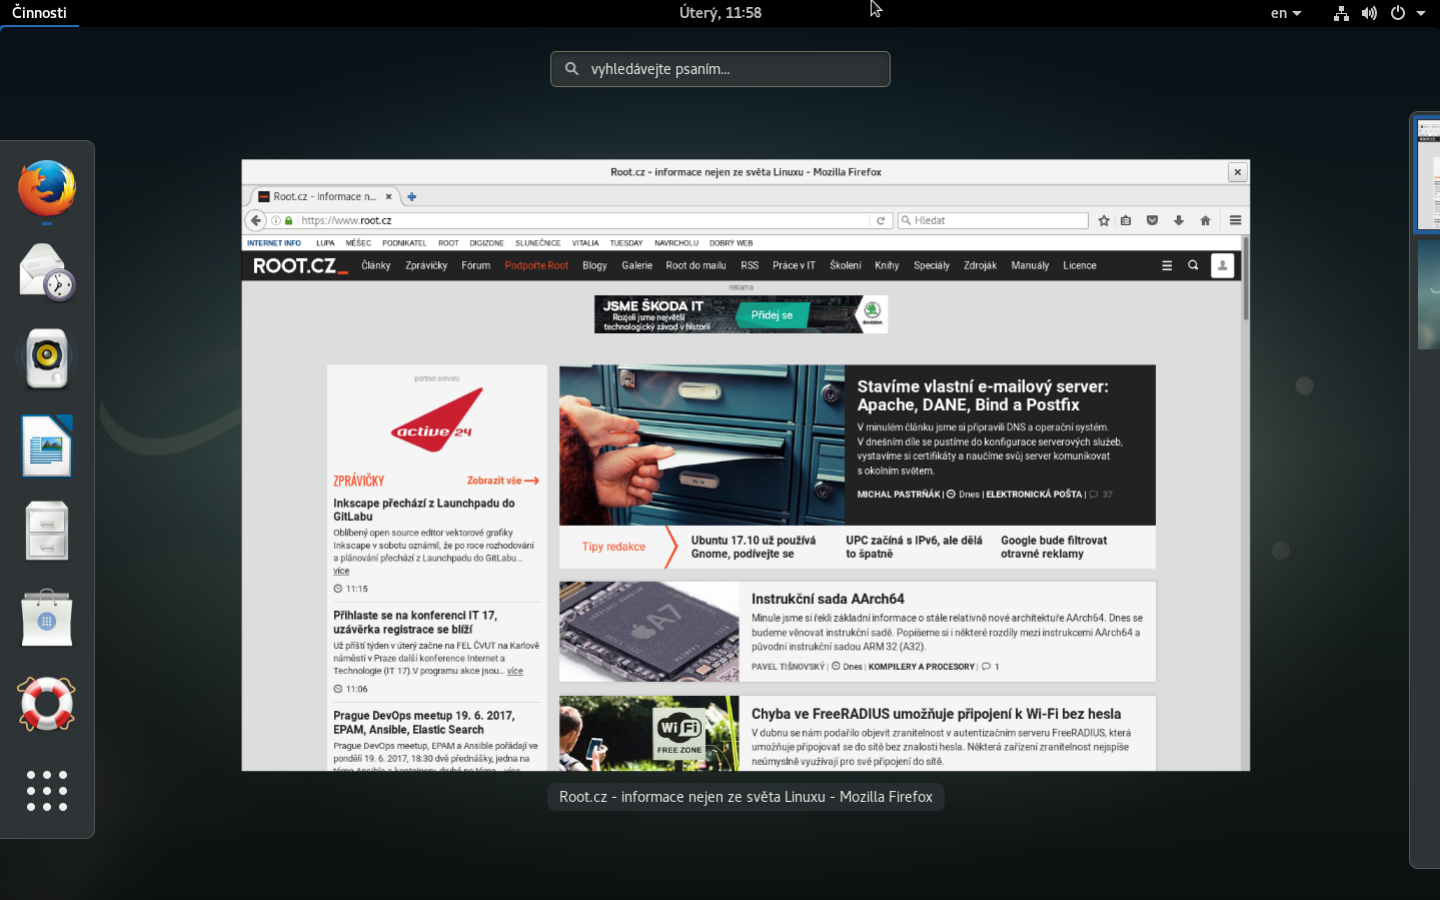Image resolution: width=1440 pixels, height=900 pixels.
Task: Open the 'Root do mailu' nav item
Action: (x=696, y=265)
